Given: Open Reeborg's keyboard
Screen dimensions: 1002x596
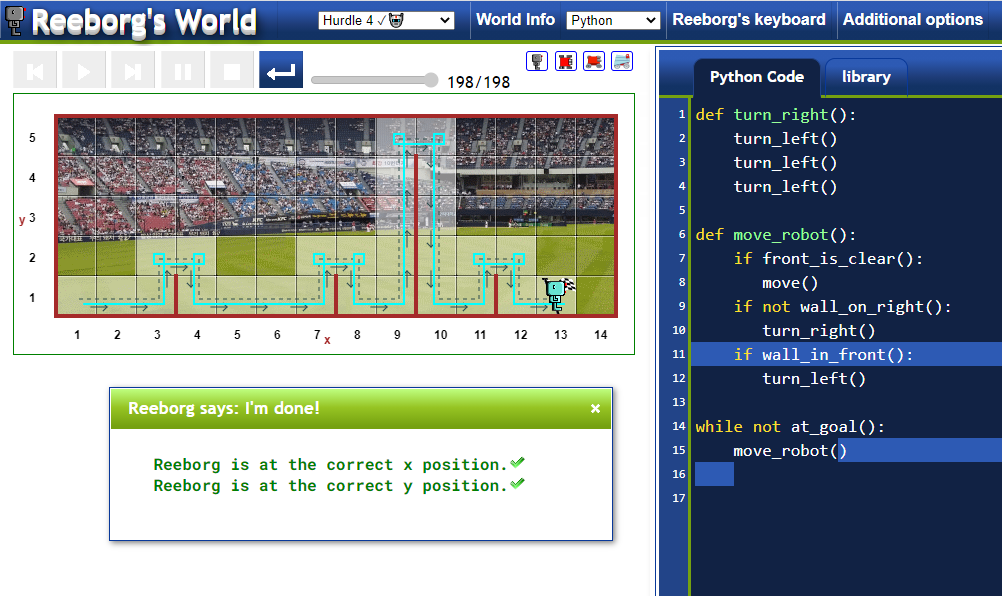Looking at the screenshot, I should [748, 20].
